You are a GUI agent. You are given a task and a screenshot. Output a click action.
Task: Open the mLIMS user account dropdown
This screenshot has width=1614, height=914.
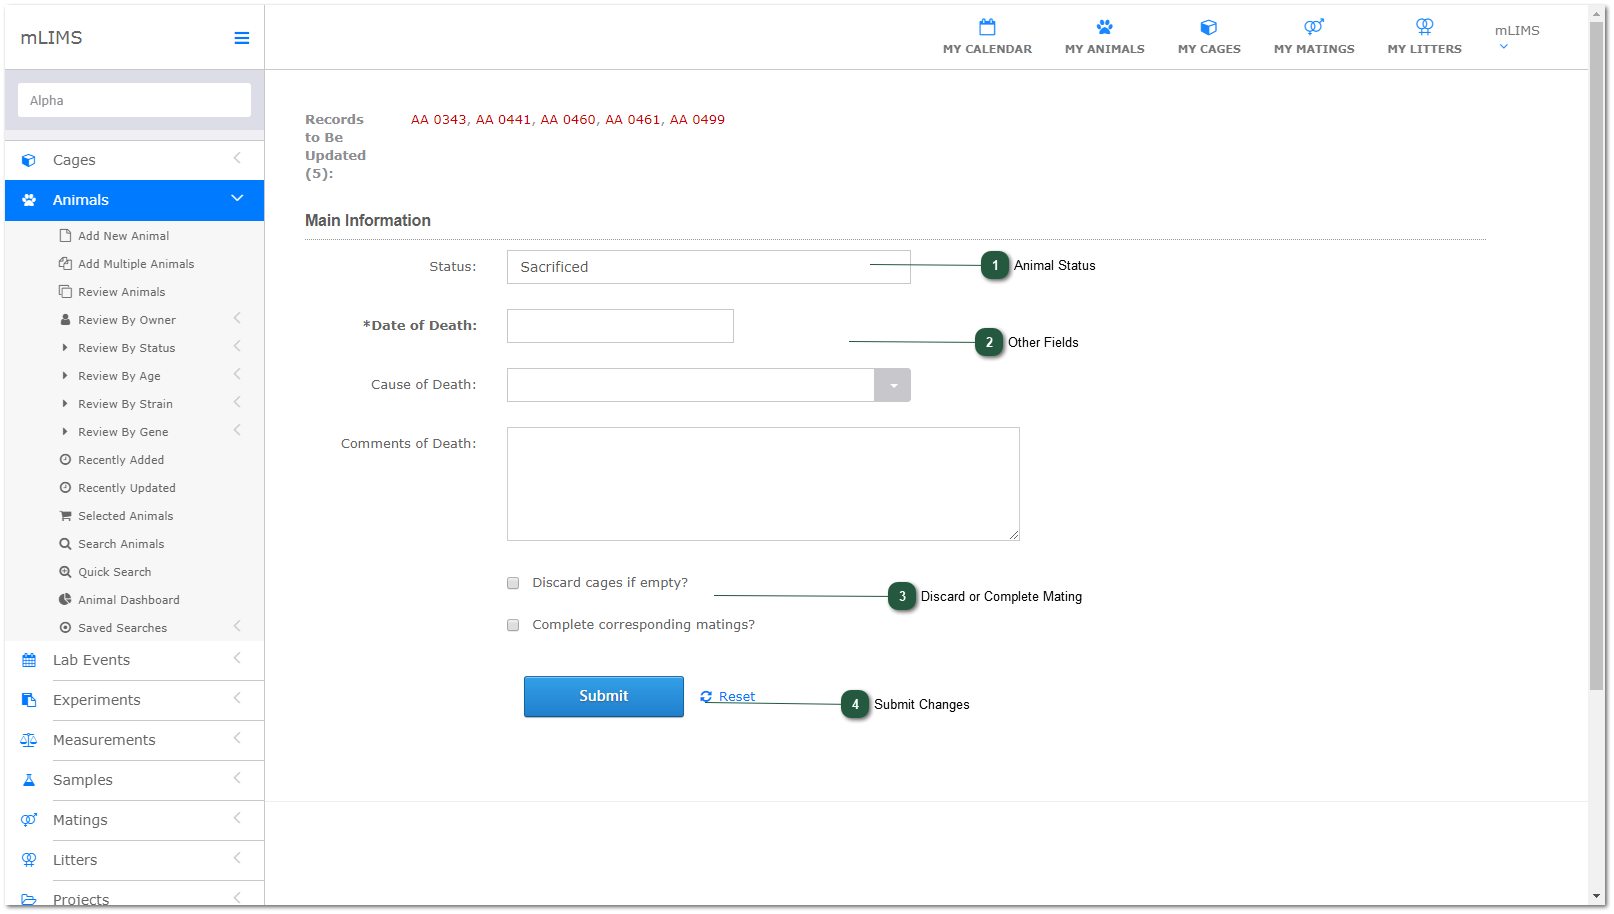coord(1516,37)
